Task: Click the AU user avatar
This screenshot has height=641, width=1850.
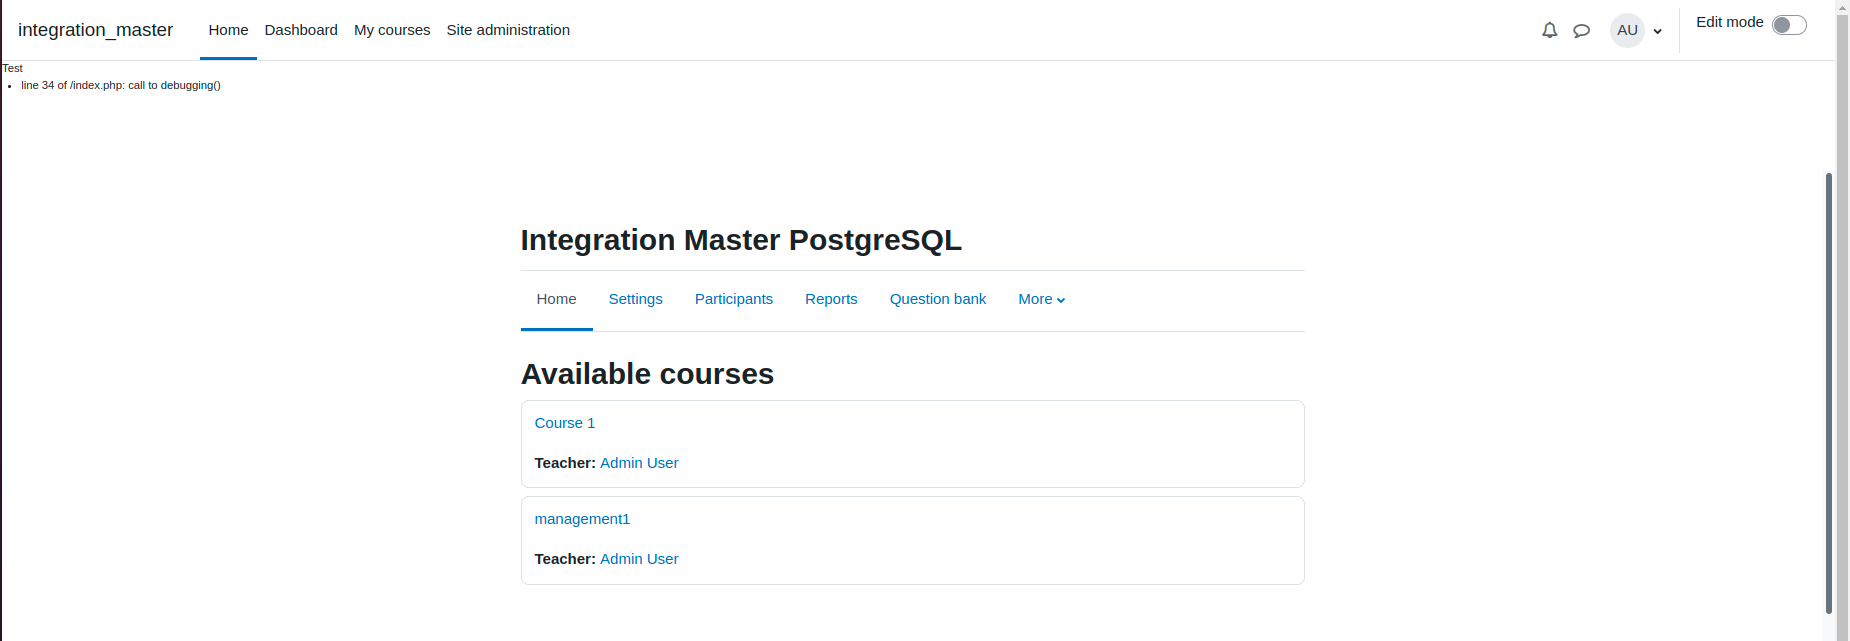Action: click(x=1627, y=30)
